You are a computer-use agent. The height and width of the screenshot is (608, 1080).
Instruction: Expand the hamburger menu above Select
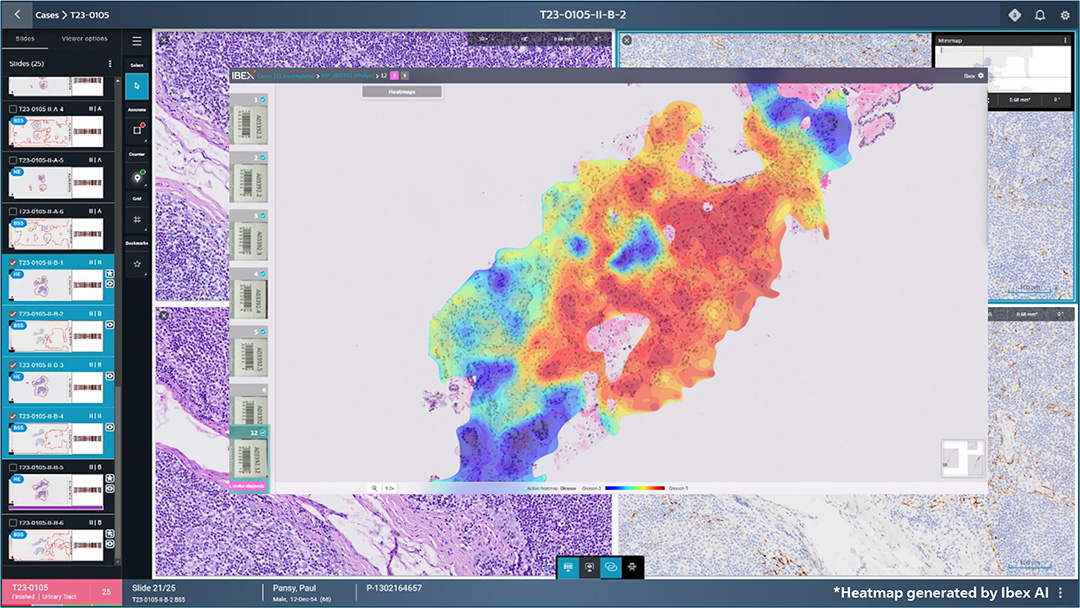[137, 41]
